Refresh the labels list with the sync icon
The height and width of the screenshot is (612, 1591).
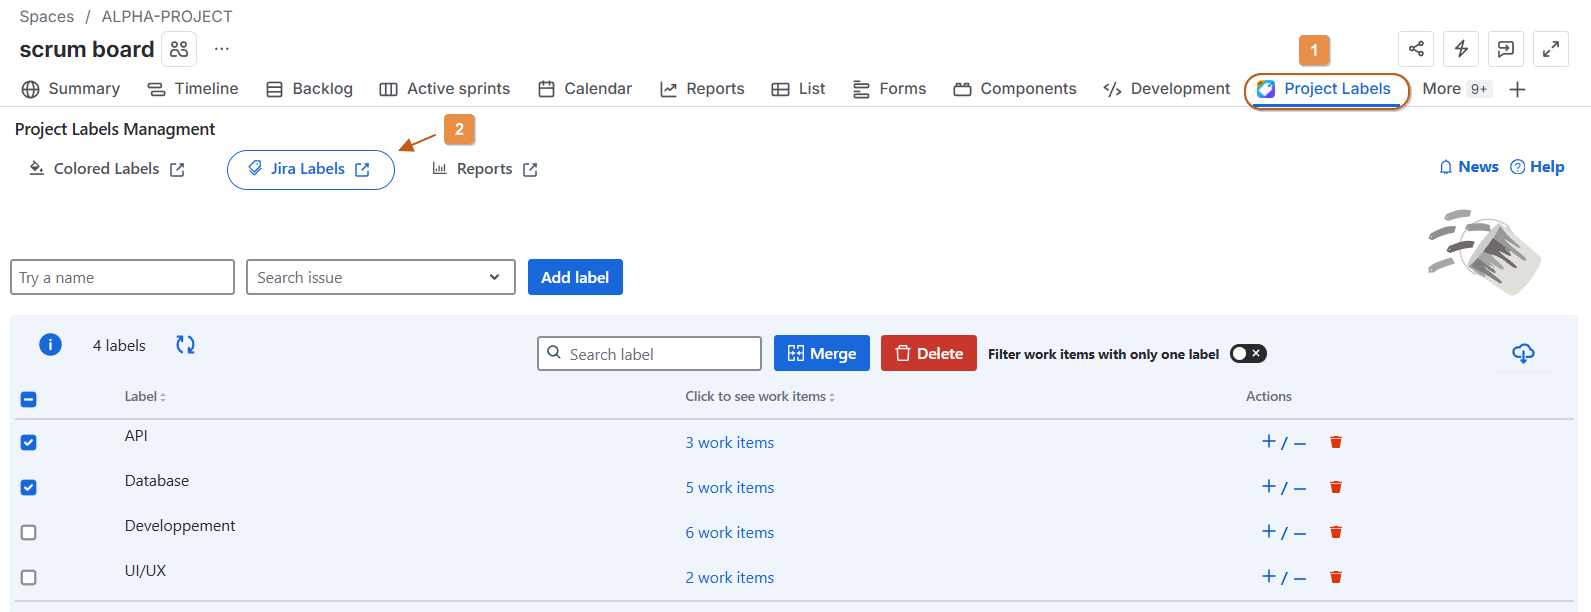pyautogui.click(x=186, y=345)
